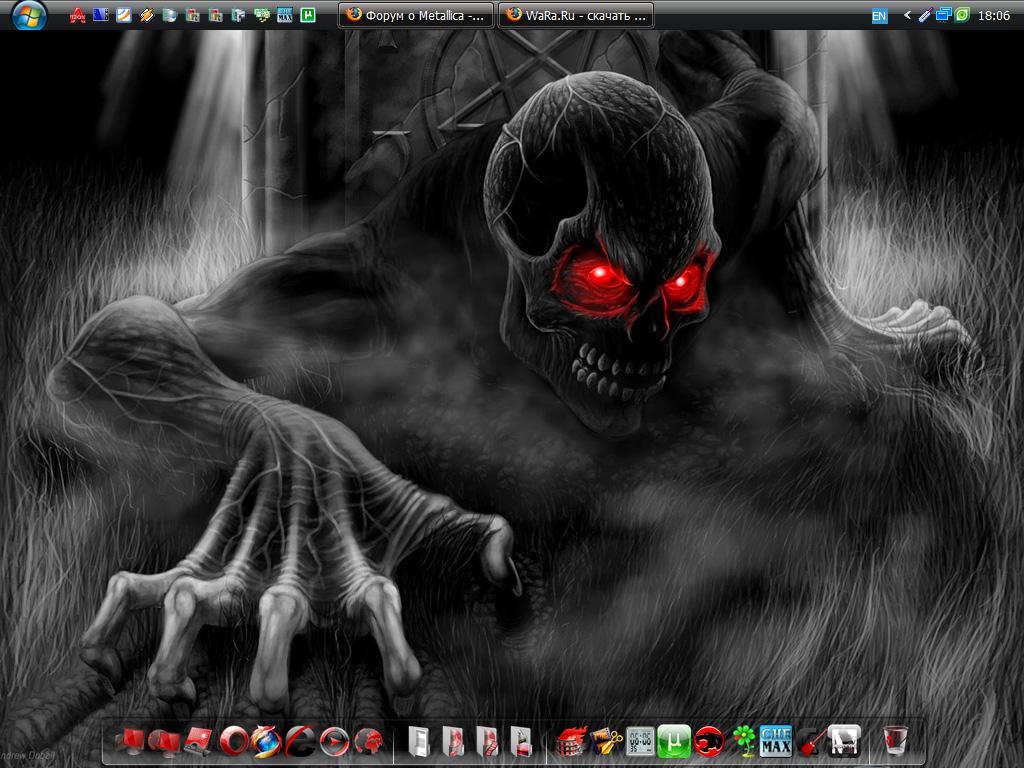Open the Windows Start menu orb

[29, 15]
